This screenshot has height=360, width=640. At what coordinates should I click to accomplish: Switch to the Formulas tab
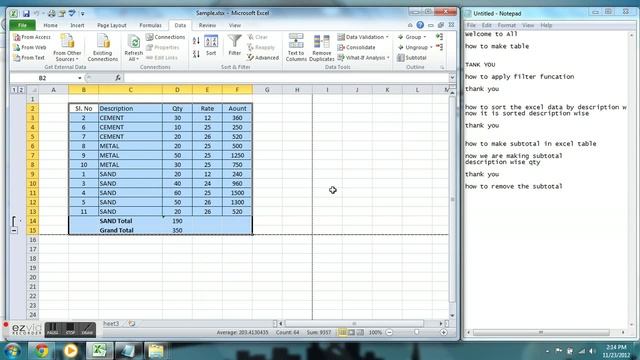(x=150, y=25)
